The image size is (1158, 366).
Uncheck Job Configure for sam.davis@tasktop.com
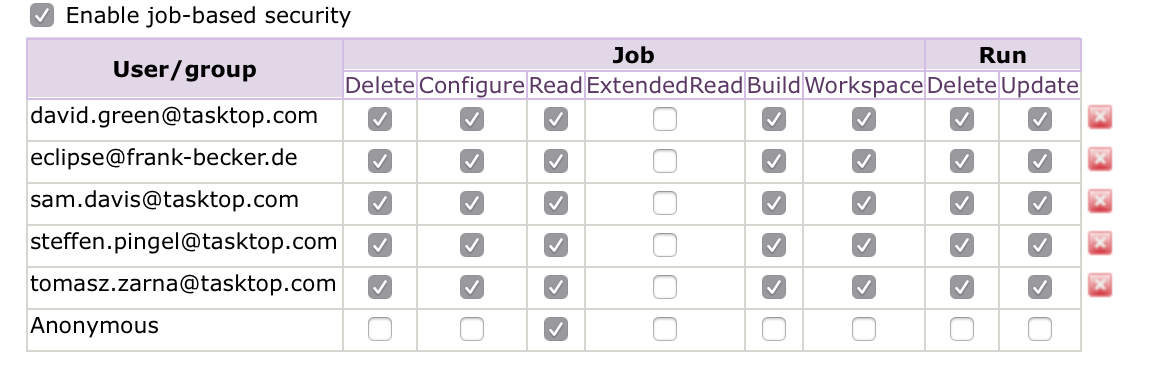472,203
